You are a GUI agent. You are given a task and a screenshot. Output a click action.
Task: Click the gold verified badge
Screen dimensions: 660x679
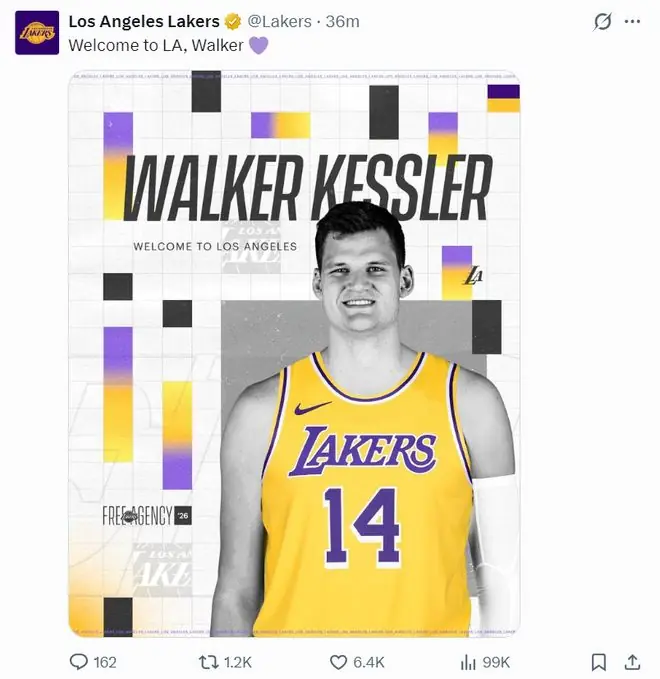click(x=233, y=21)
